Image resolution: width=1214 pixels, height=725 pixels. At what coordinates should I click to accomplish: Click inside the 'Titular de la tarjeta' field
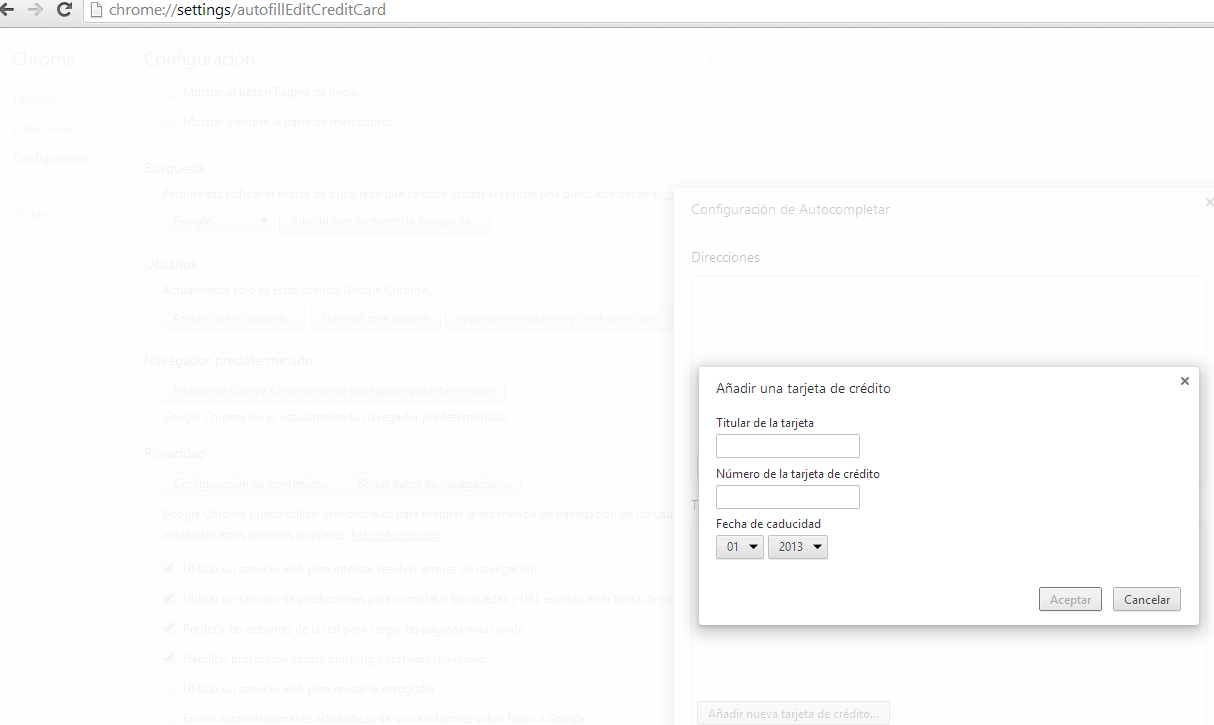pyautogui.click(x=787, y=446)
